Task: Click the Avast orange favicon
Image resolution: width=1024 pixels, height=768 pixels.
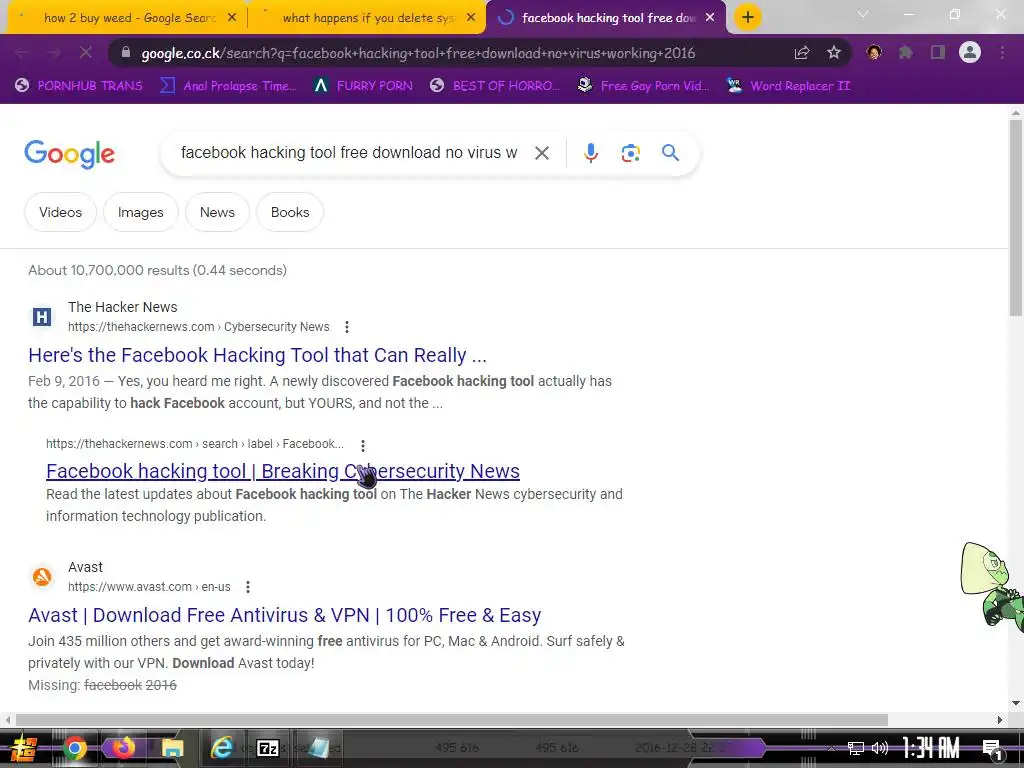Action: click(x=42, y=577)
